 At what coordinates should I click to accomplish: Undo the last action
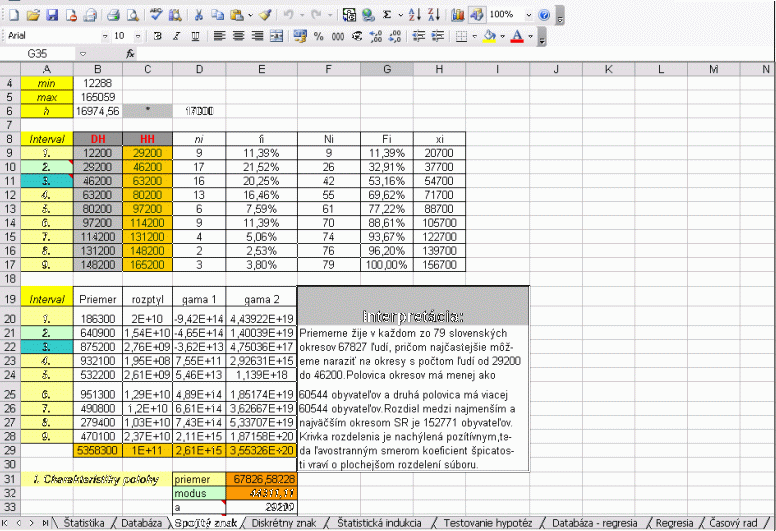tap(289, 15)
